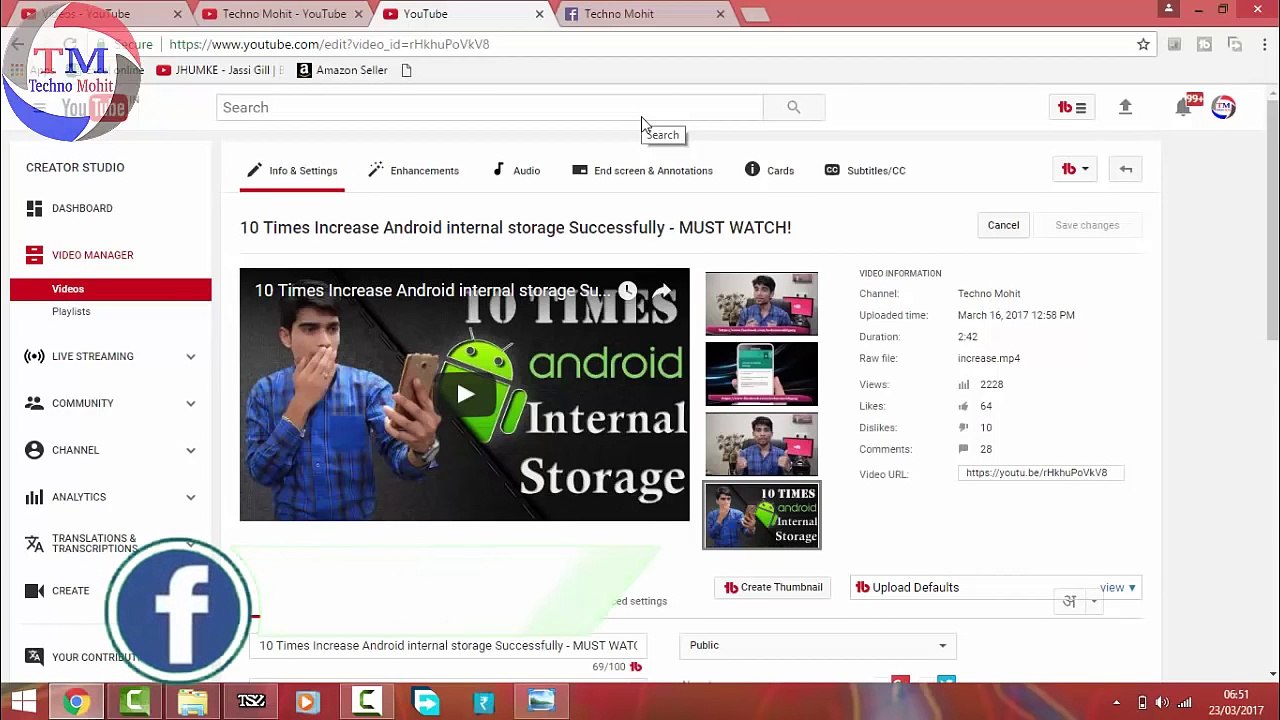Image resolution: width=1280 pixels, height=720 pixels.
Task: Click the Cancel button
Action: click(1003, 225)
